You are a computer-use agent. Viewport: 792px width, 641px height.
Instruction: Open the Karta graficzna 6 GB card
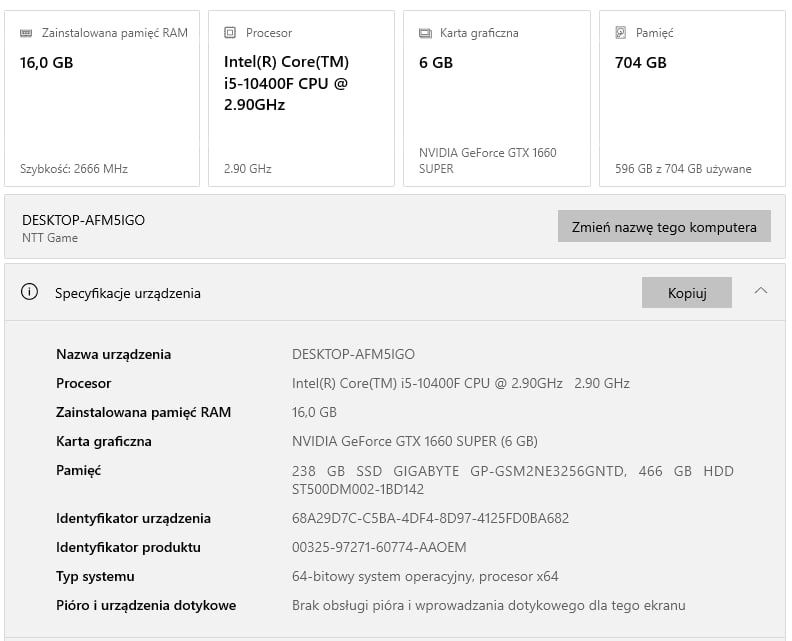[496, 98]
